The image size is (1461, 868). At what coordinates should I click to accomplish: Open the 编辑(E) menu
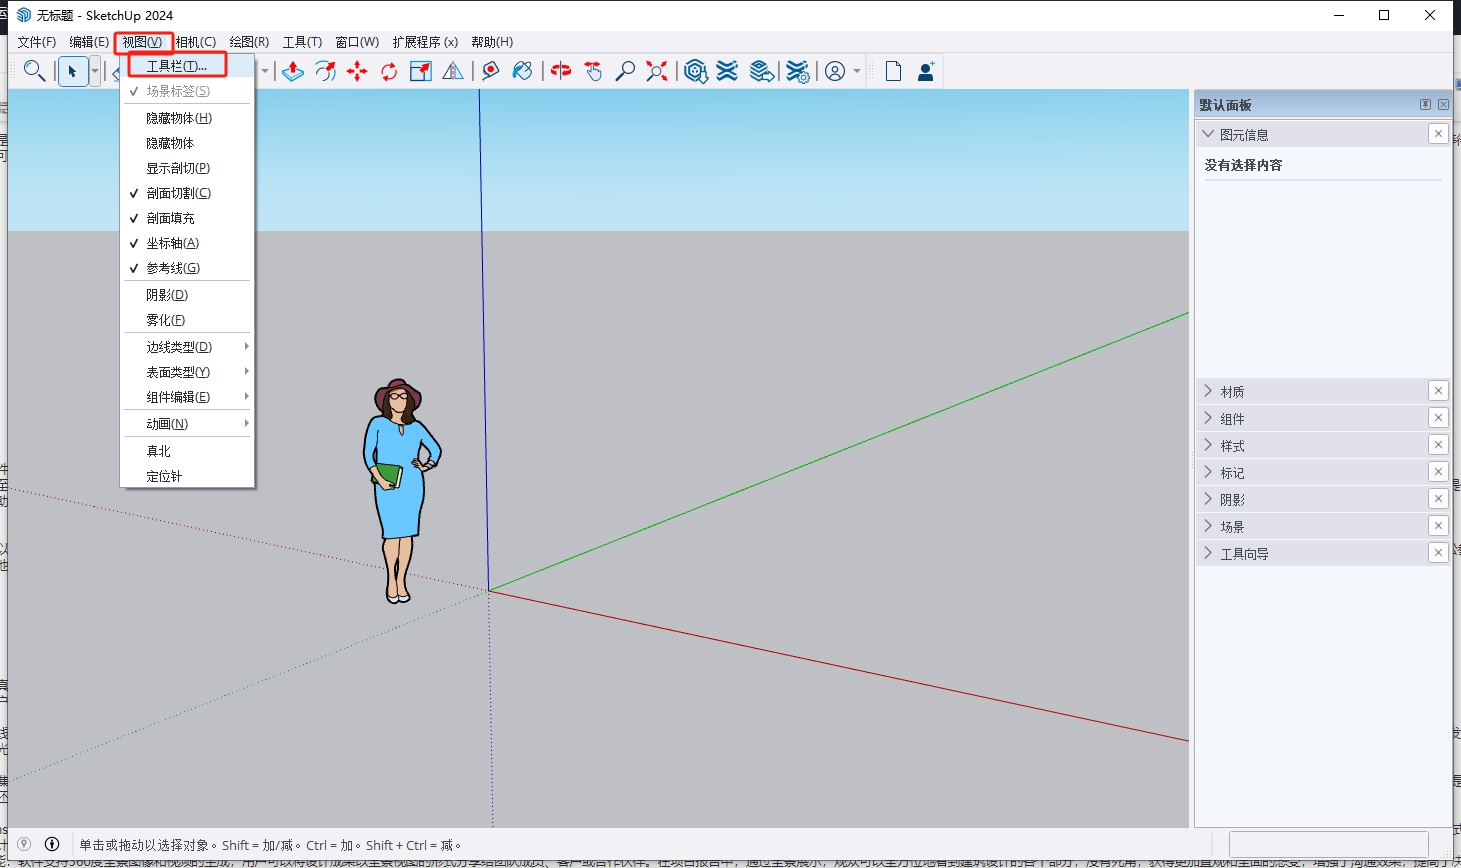89,42
